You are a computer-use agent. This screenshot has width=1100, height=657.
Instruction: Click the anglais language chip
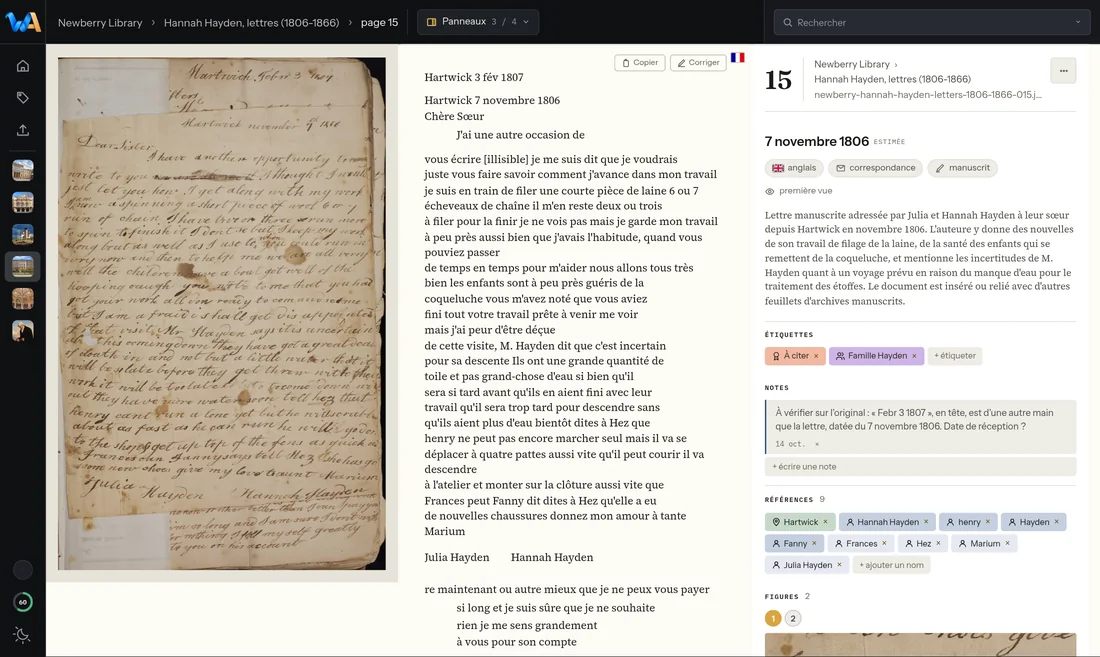coord(794,168)
